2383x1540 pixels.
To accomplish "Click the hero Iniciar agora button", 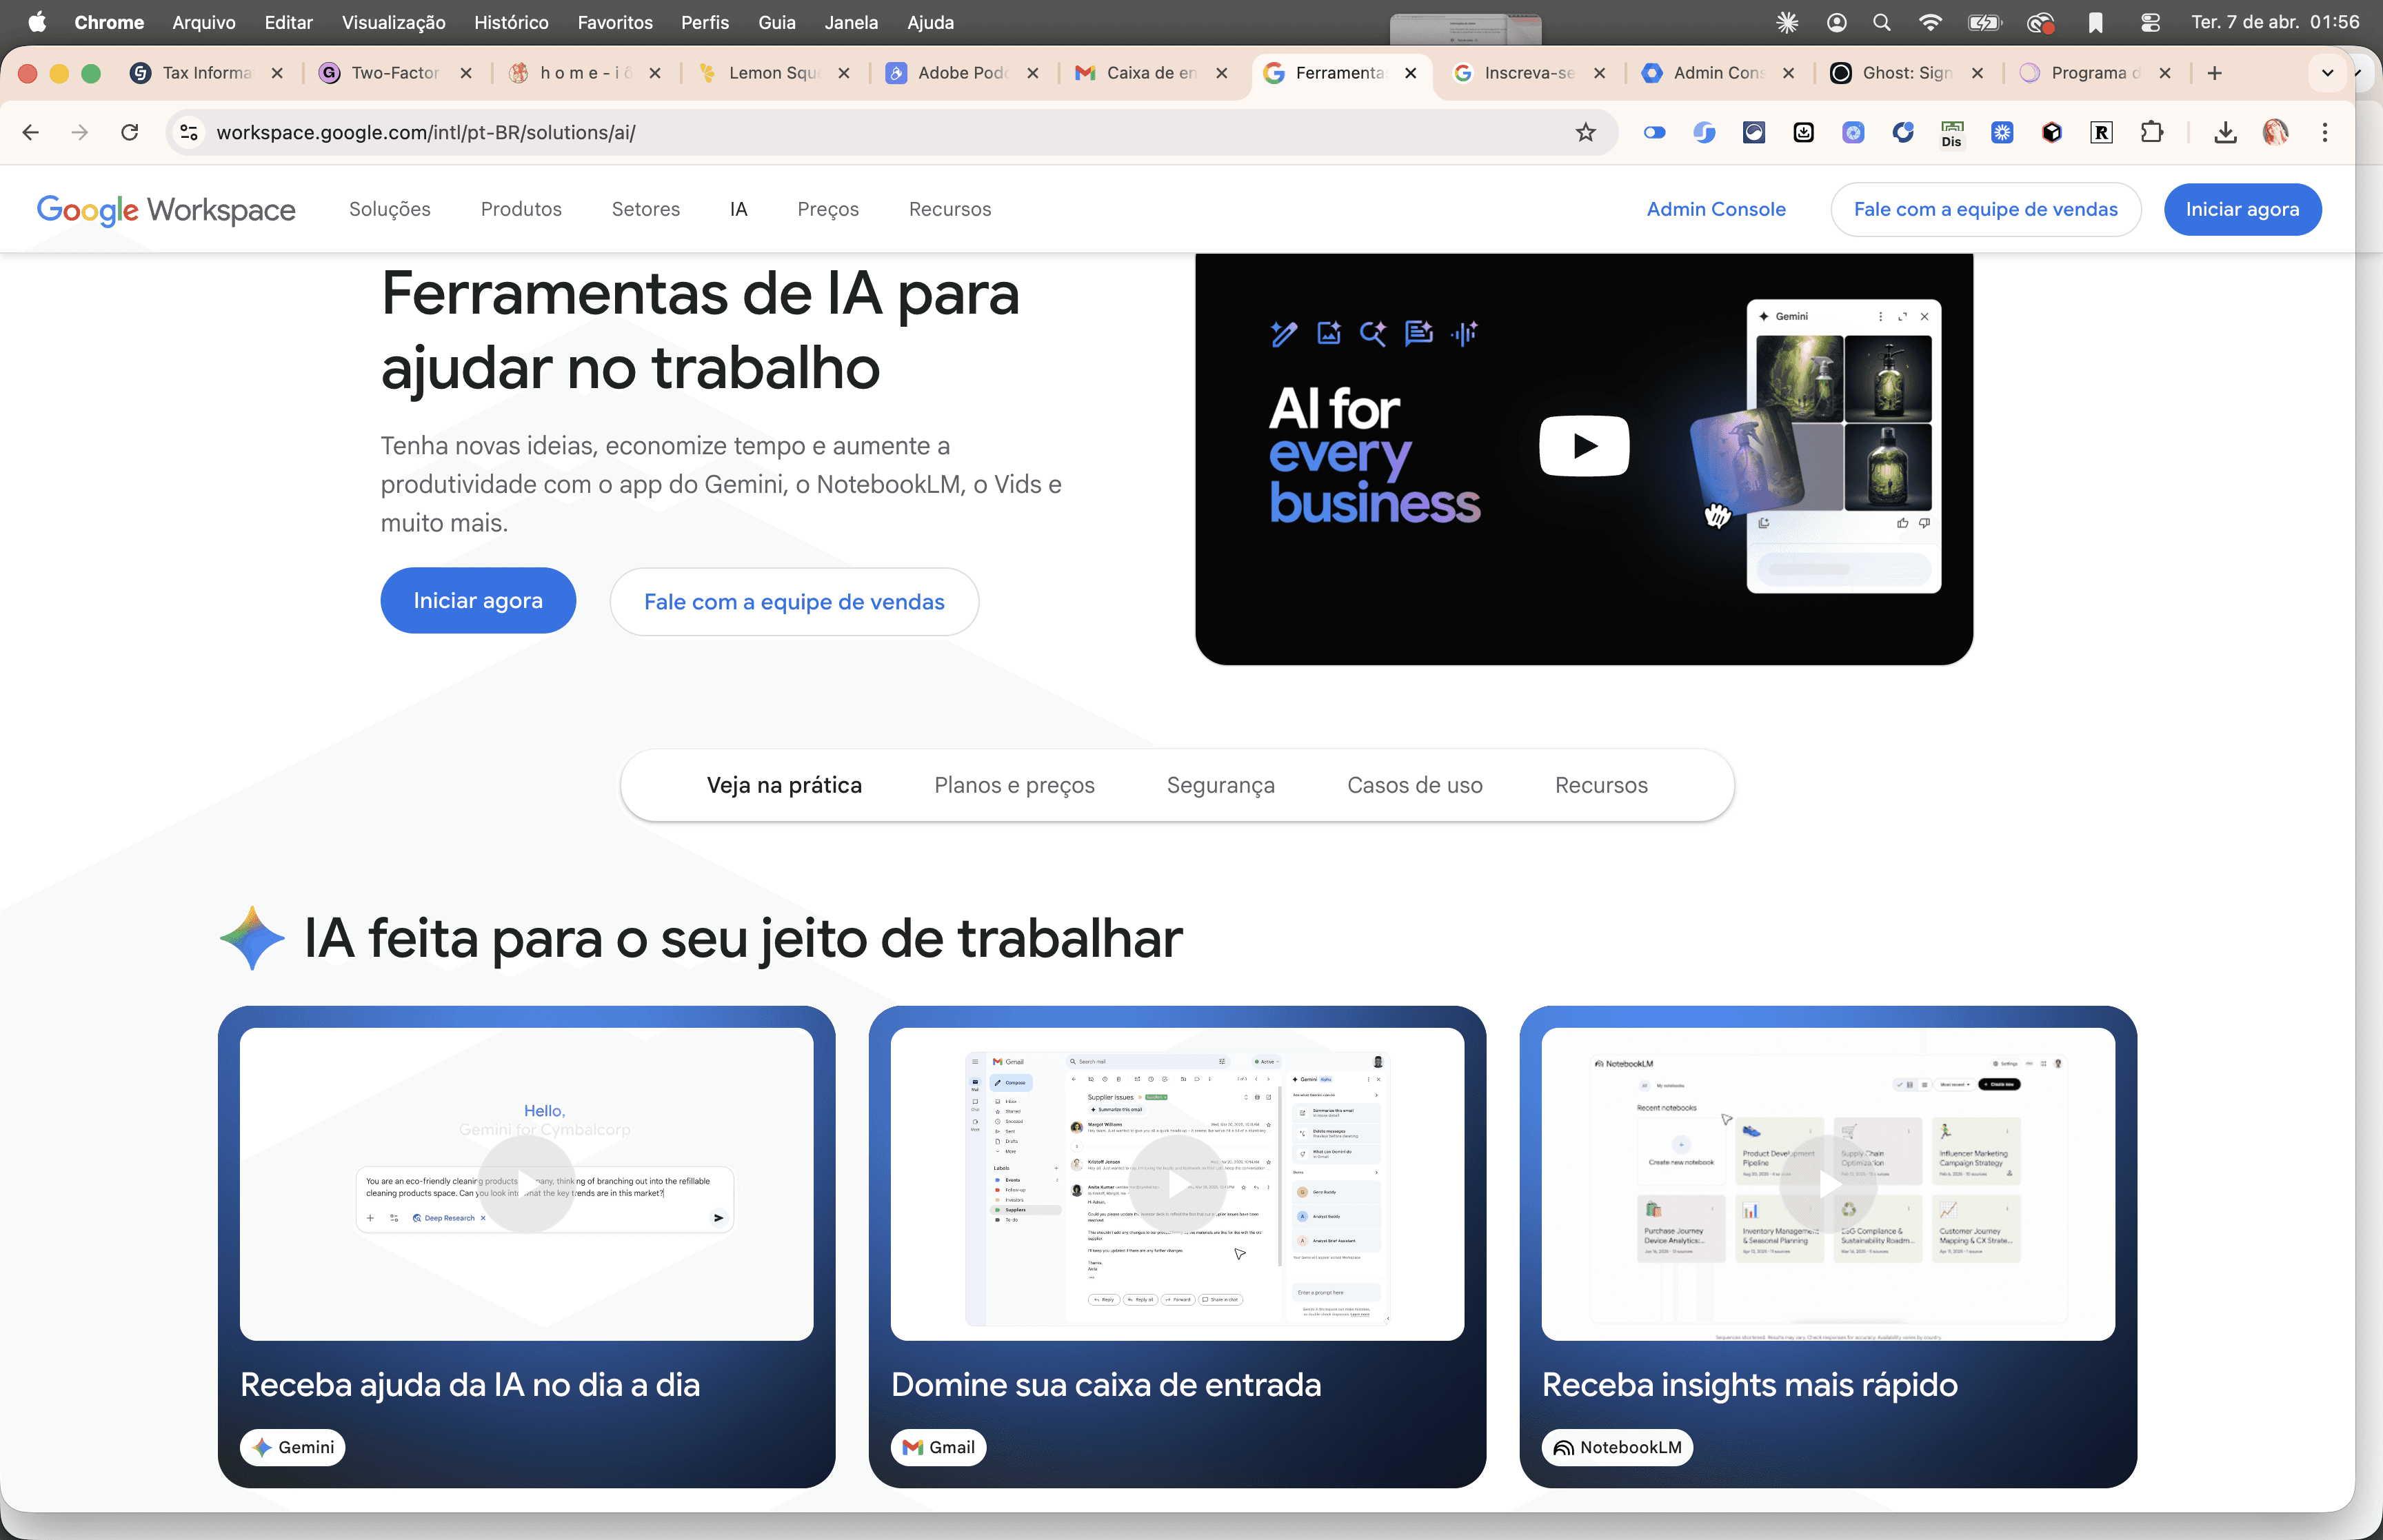I will click(477, 601).
